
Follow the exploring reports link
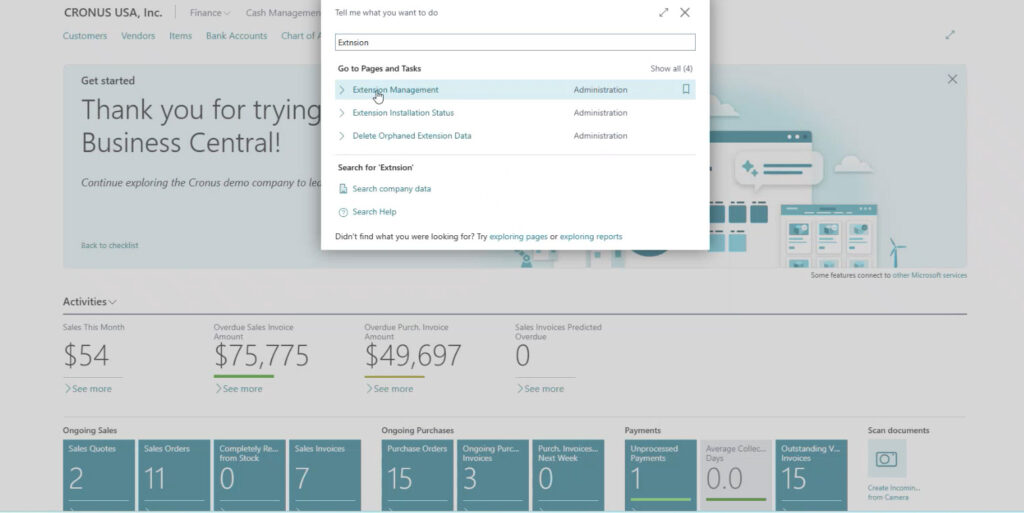click(x=591, y=236)
